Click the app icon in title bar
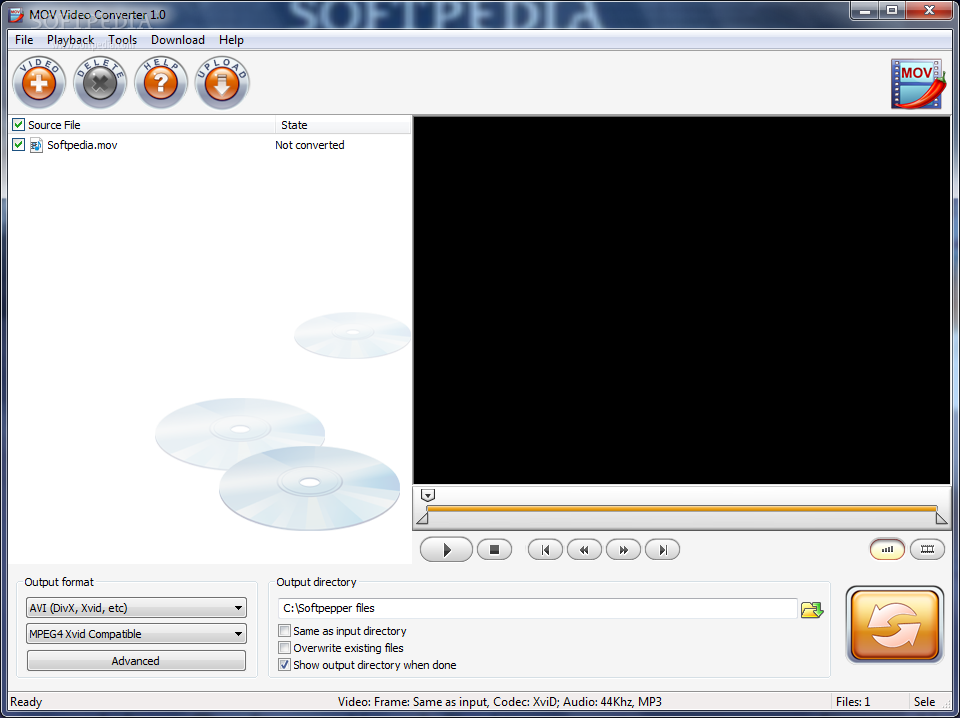 coord(18,14)
